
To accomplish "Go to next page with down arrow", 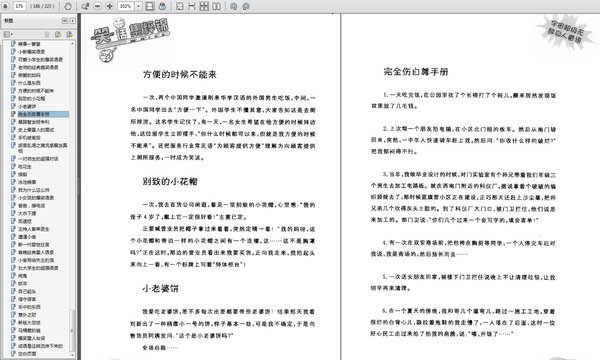I will (6, 6).
